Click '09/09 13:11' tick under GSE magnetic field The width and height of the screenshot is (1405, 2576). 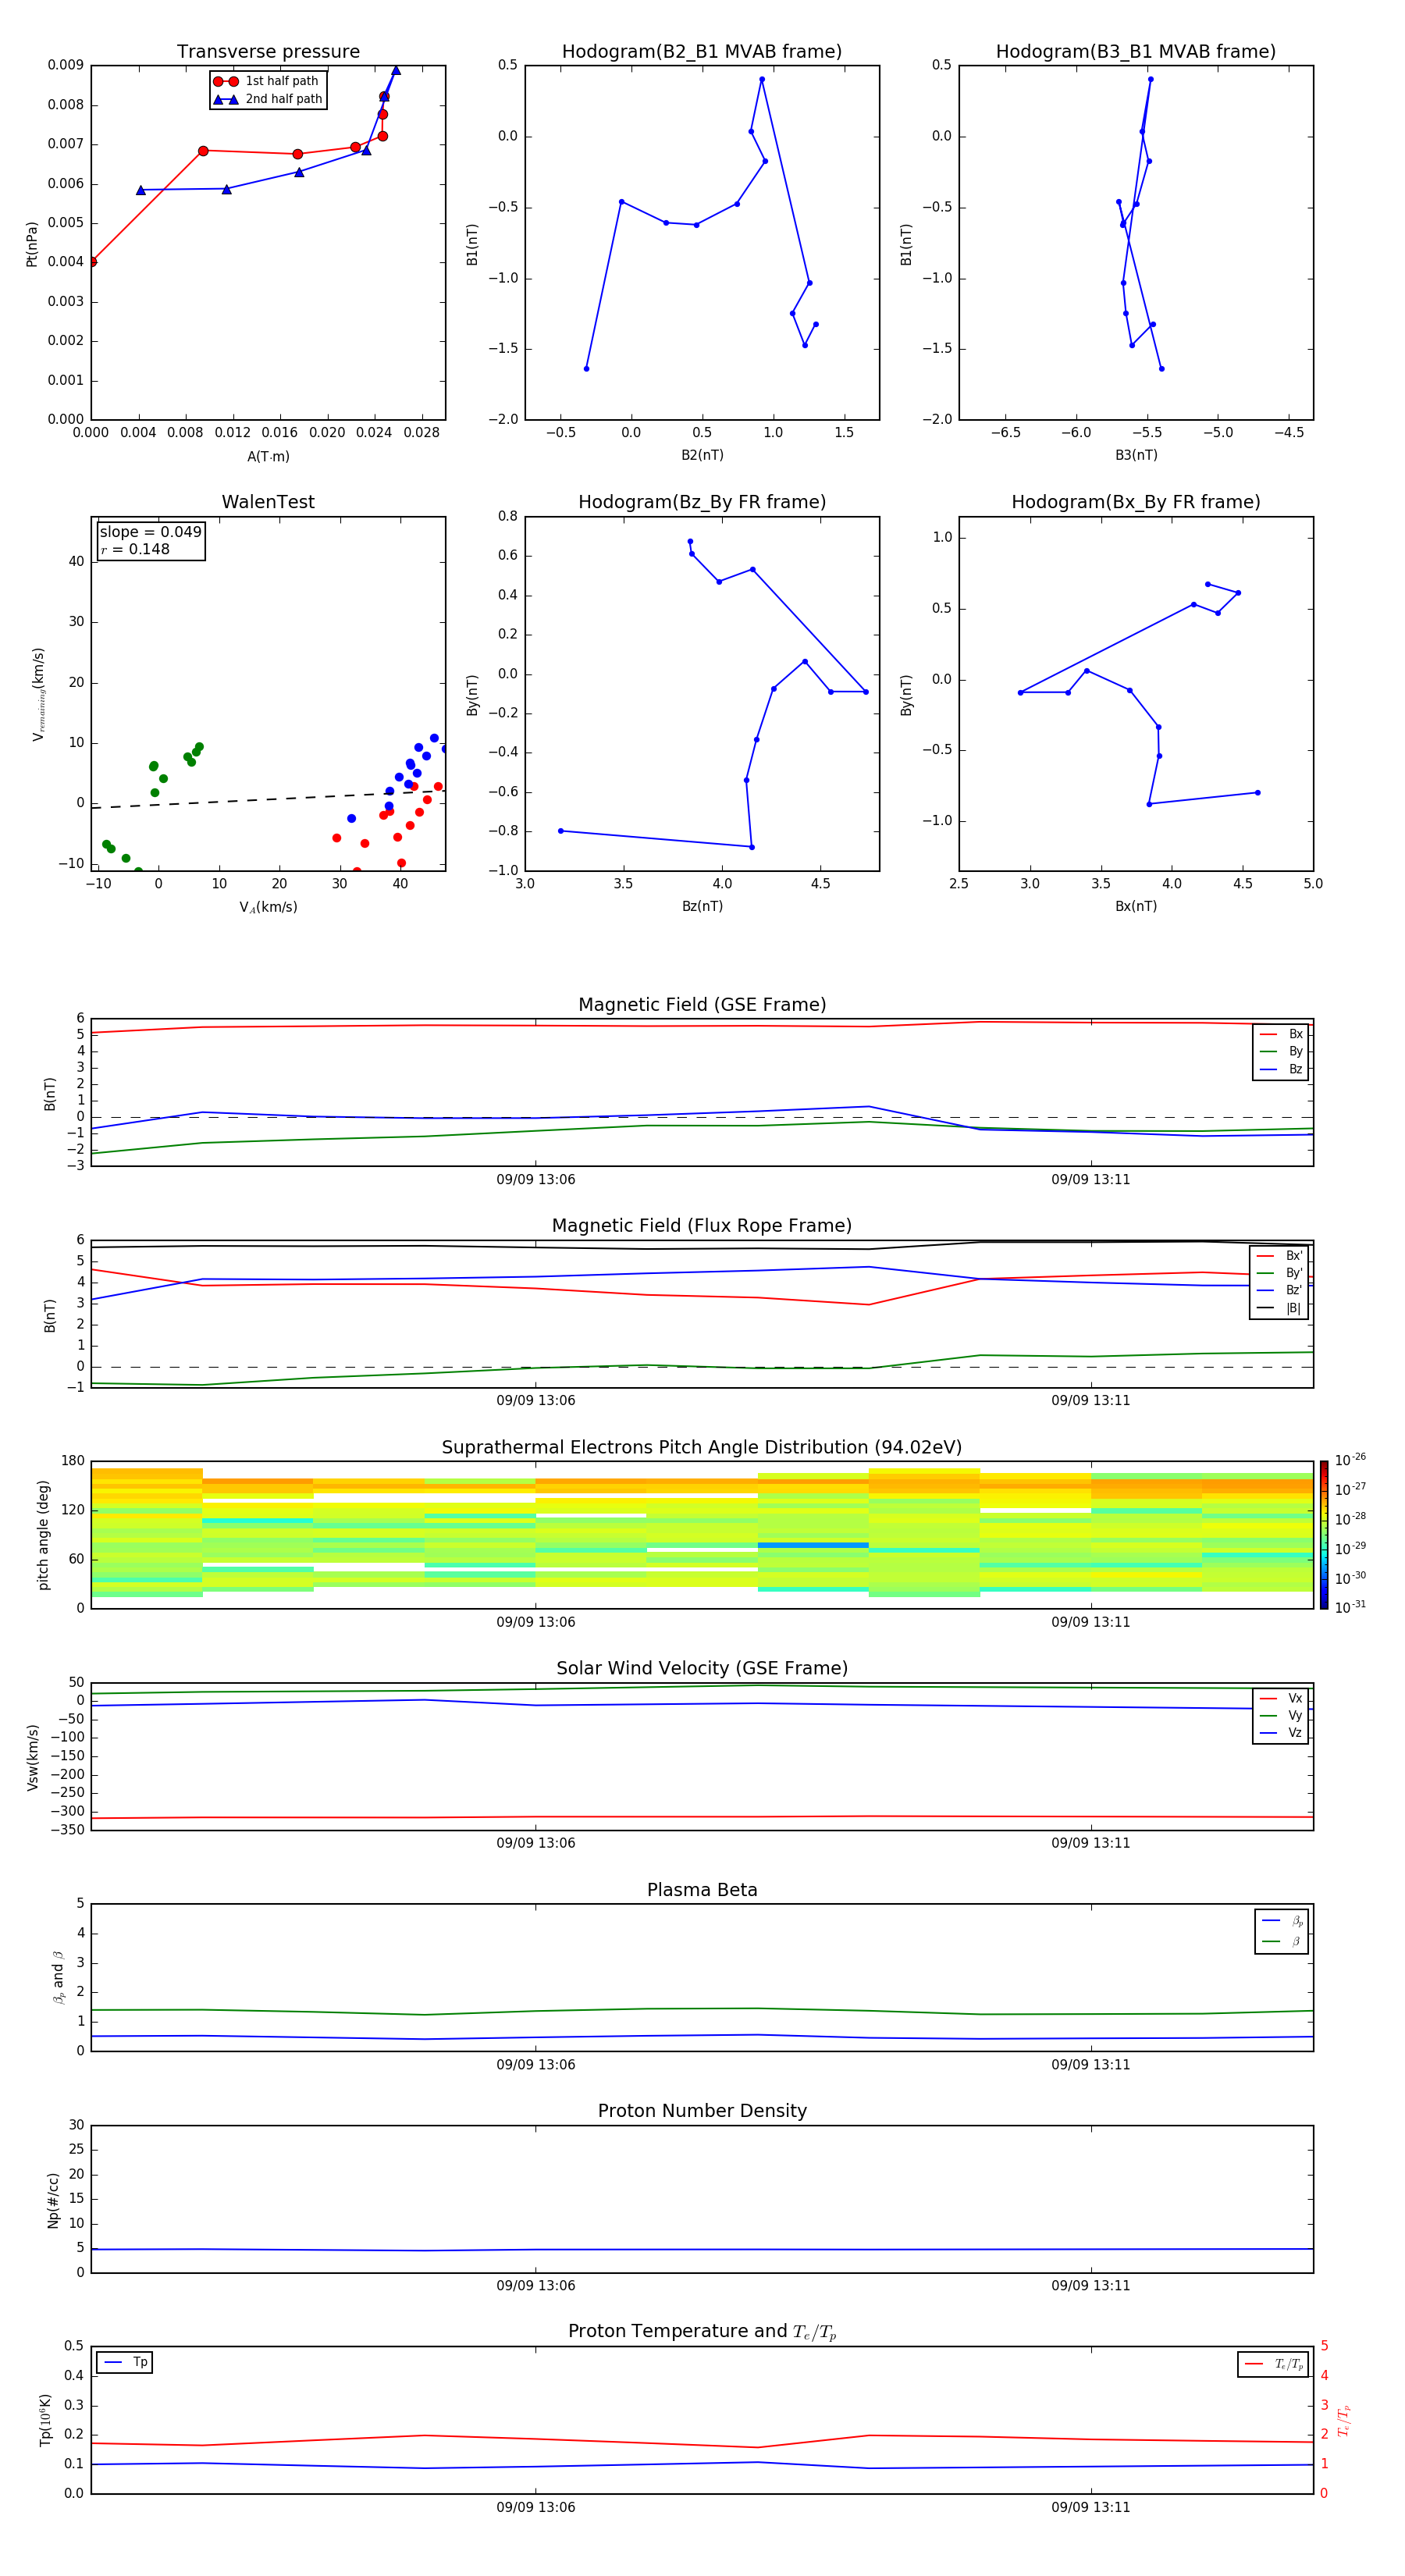[1091, 1180]
